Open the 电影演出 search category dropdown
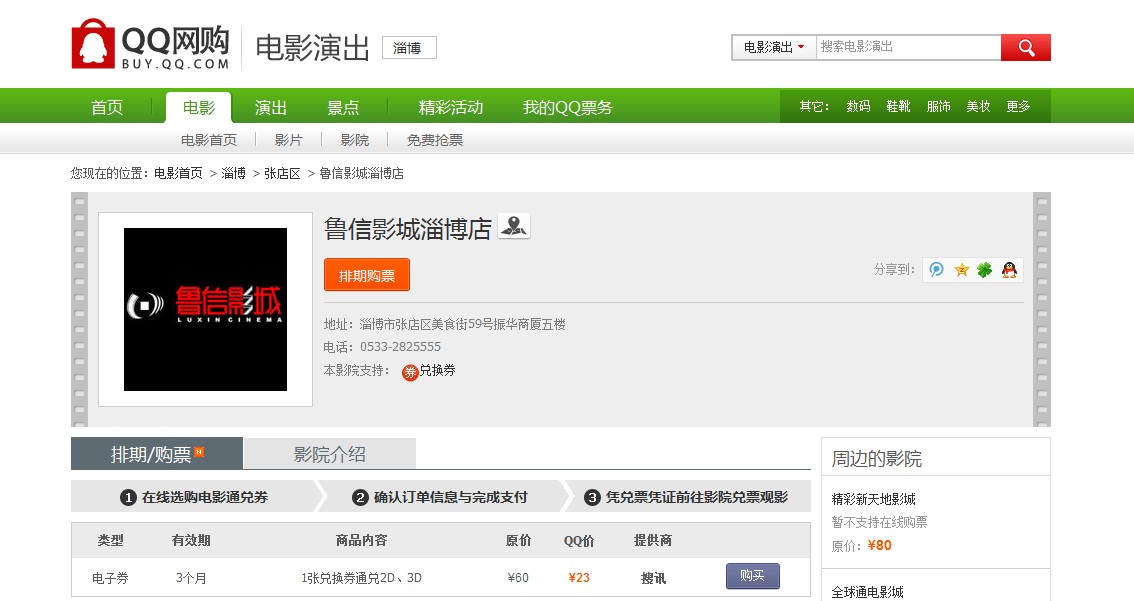The image size is (1134, 601). (774, 48)
